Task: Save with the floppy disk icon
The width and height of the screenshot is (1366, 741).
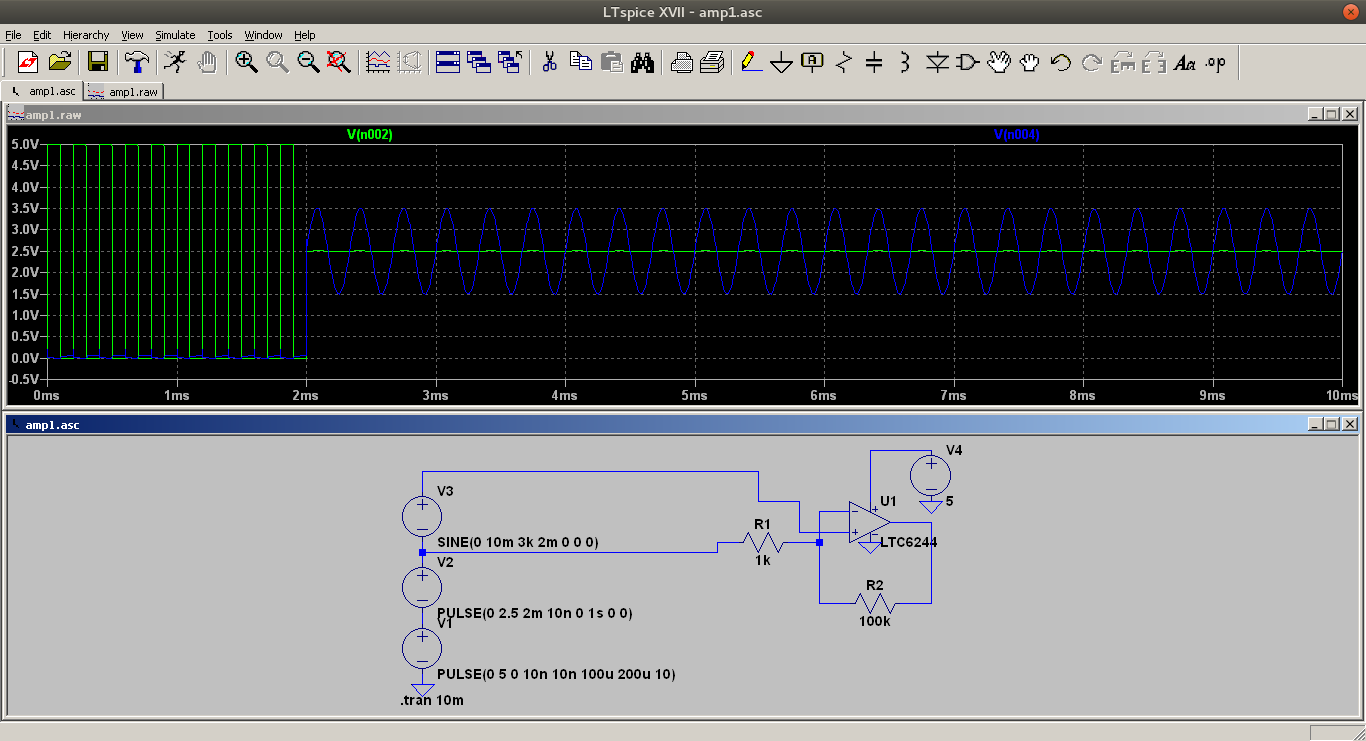Action: pyautogui.click(x=98, y=62)
